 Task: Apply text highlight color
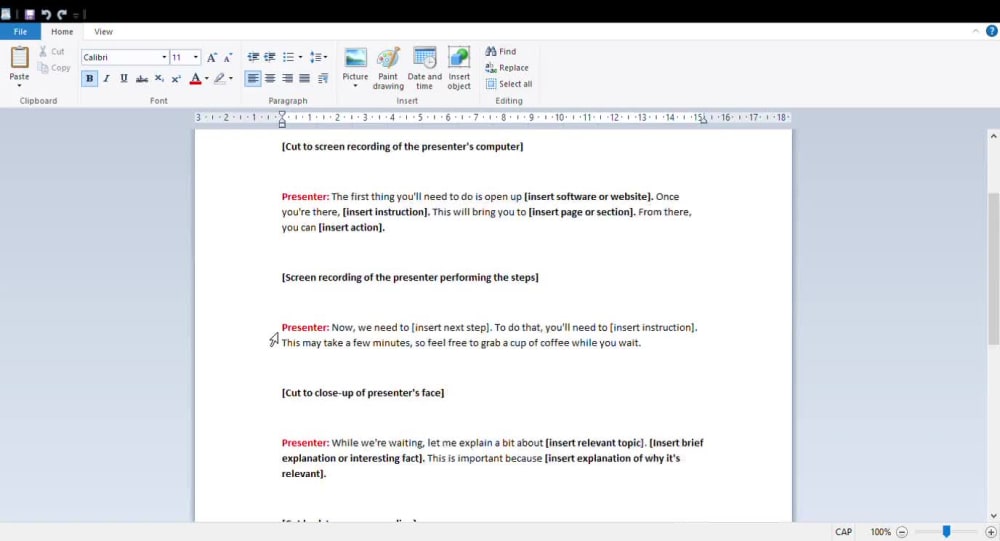click(219, 78)
